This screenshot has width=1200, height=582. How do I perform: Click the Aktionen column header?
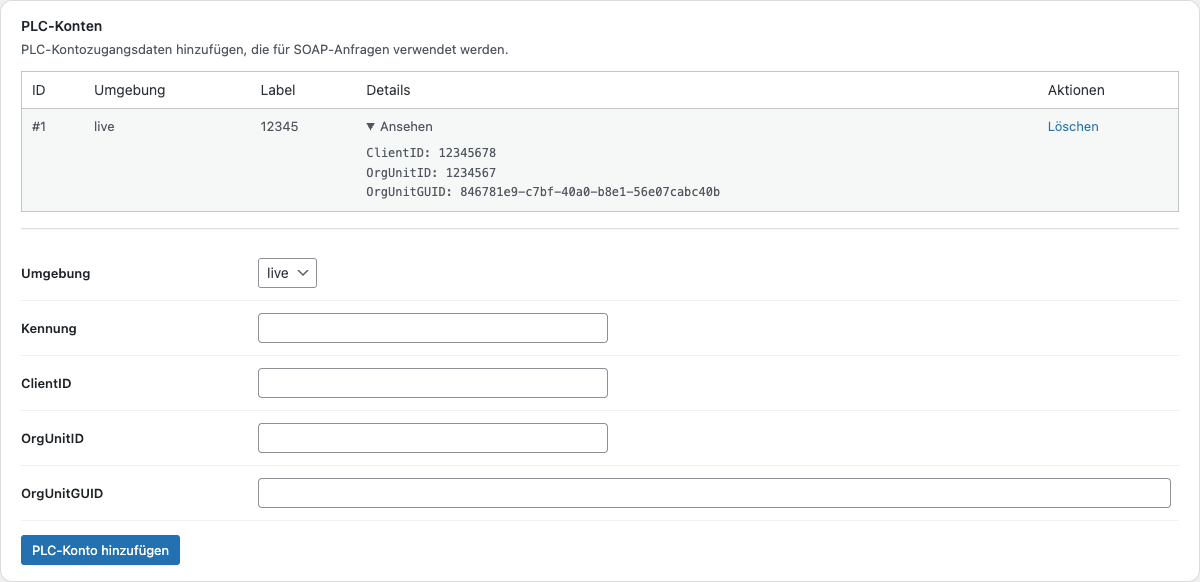tap(1075, 89)
